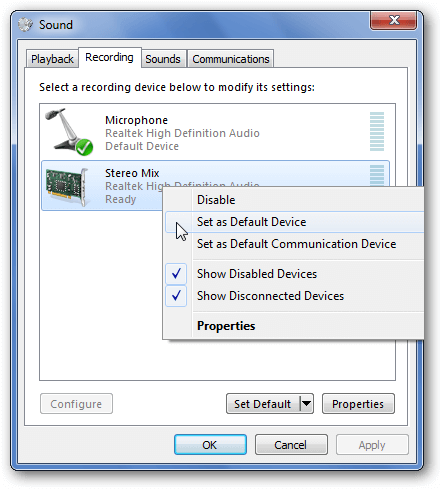The width and height of the screenshot is (442, 489).
Task: Select Set as Default Communication Device
Action: click(x=295, y=244)
